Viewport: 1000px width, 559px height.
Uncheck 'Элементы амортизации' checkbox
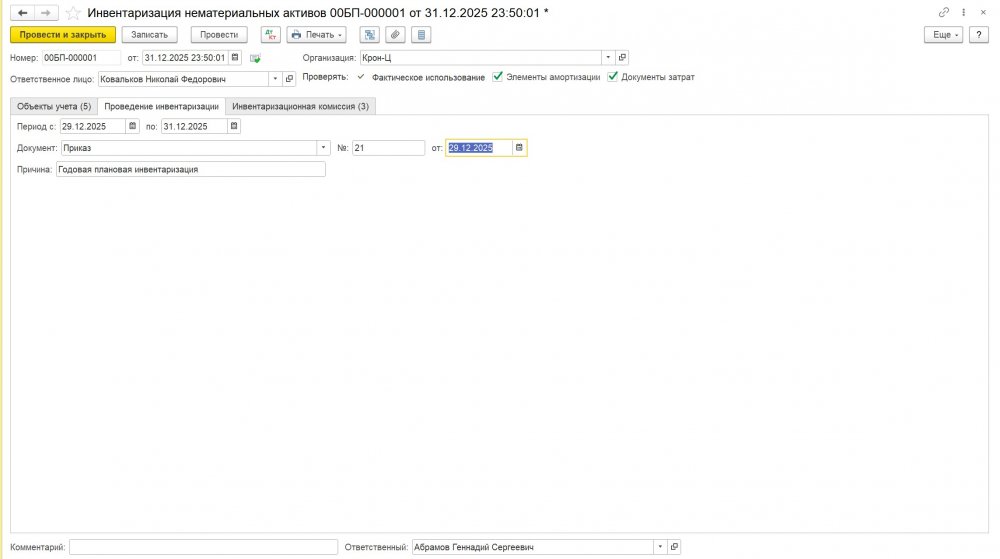(x=498, y=77)
